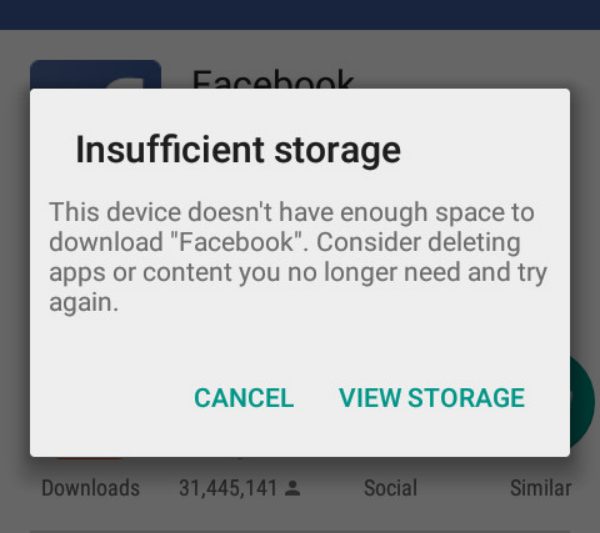Click the "Insufficient storage" dialog heading
This screenshot has height=533, width=600.
(x=238, y=150)
